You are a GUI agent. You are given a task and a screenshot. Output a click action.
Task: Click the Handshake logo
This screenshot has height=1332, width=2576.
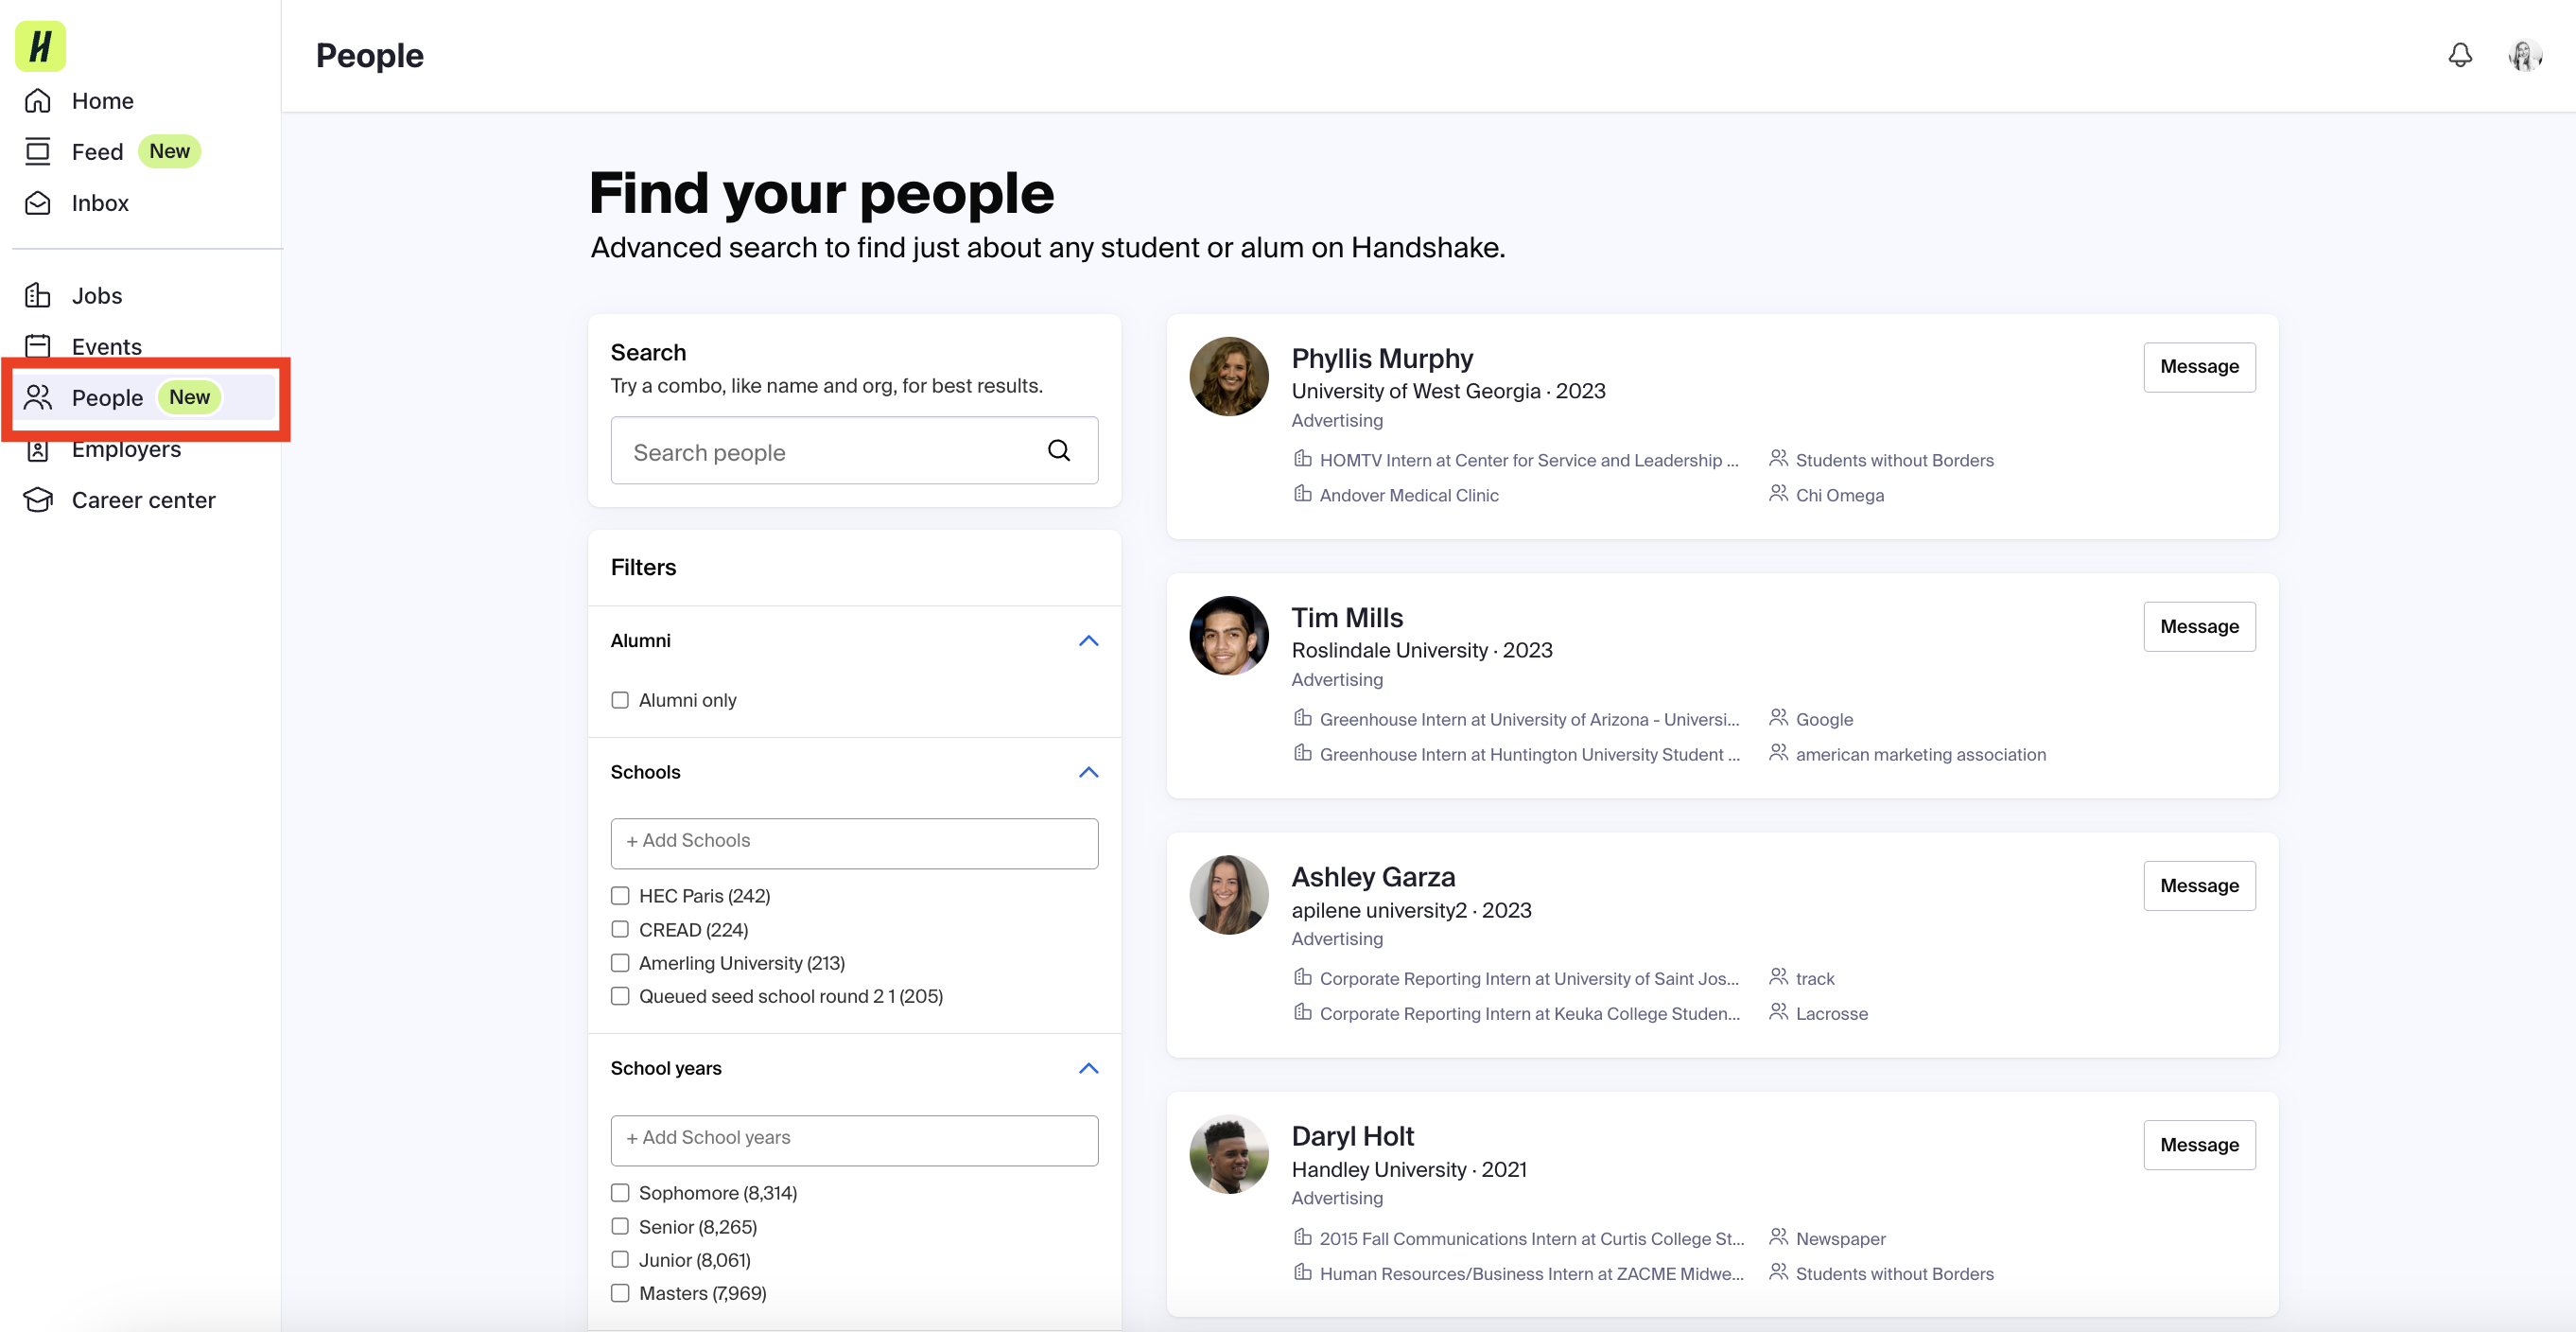pos(40,45)
